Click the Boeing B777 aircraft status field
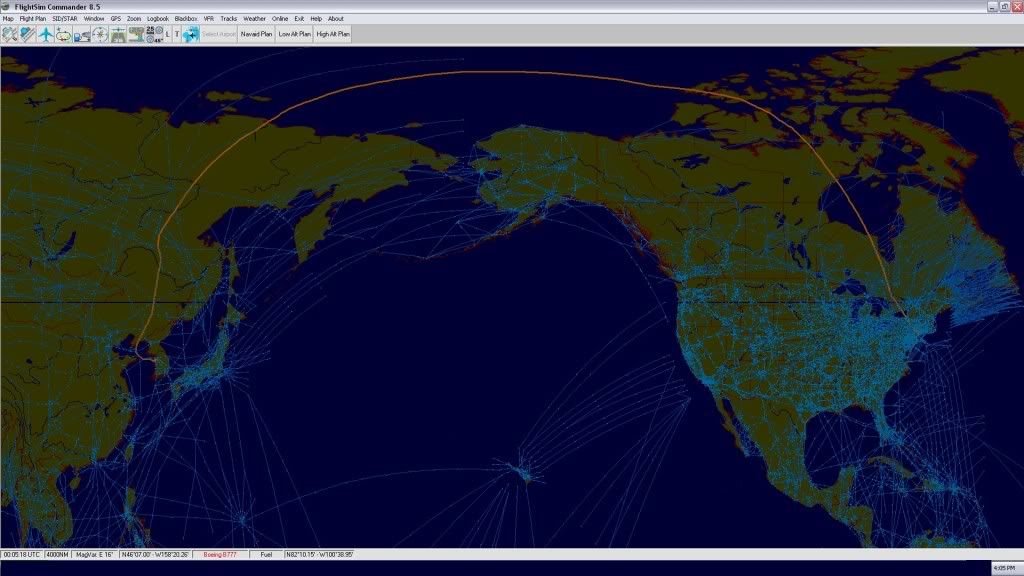Screen dimensions: 1024x576 220,554
